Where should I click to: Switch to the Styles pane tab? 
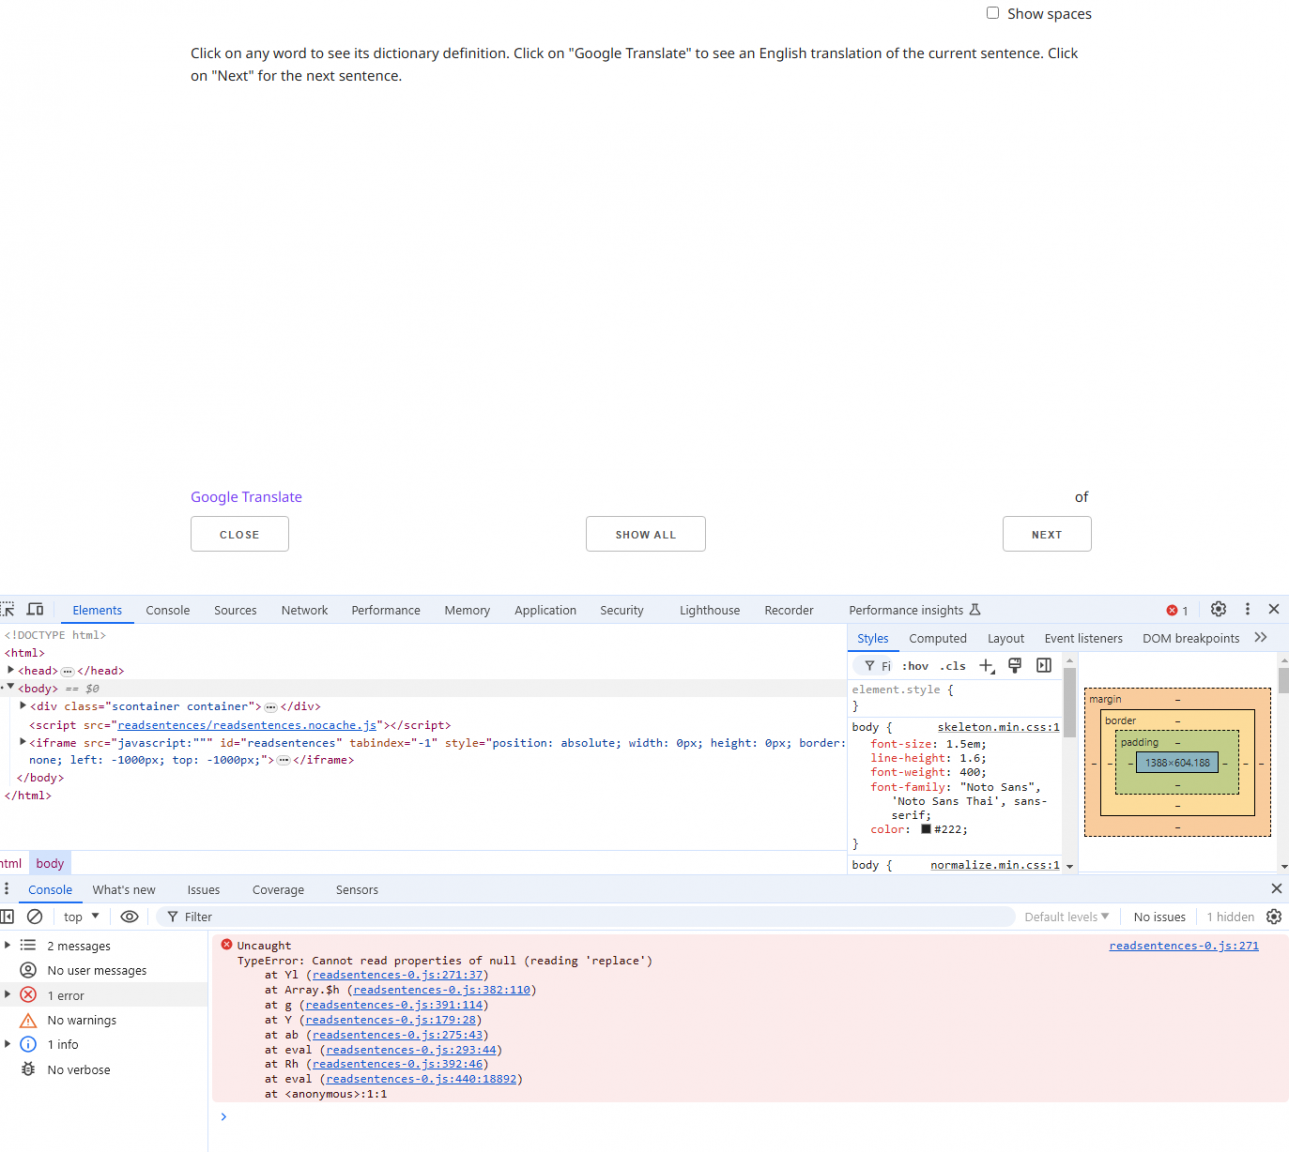pos(872,638)
